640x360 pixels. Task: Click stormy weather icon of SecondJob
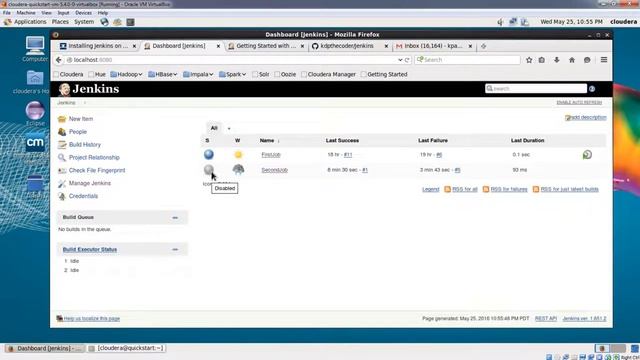coord(238,169)
